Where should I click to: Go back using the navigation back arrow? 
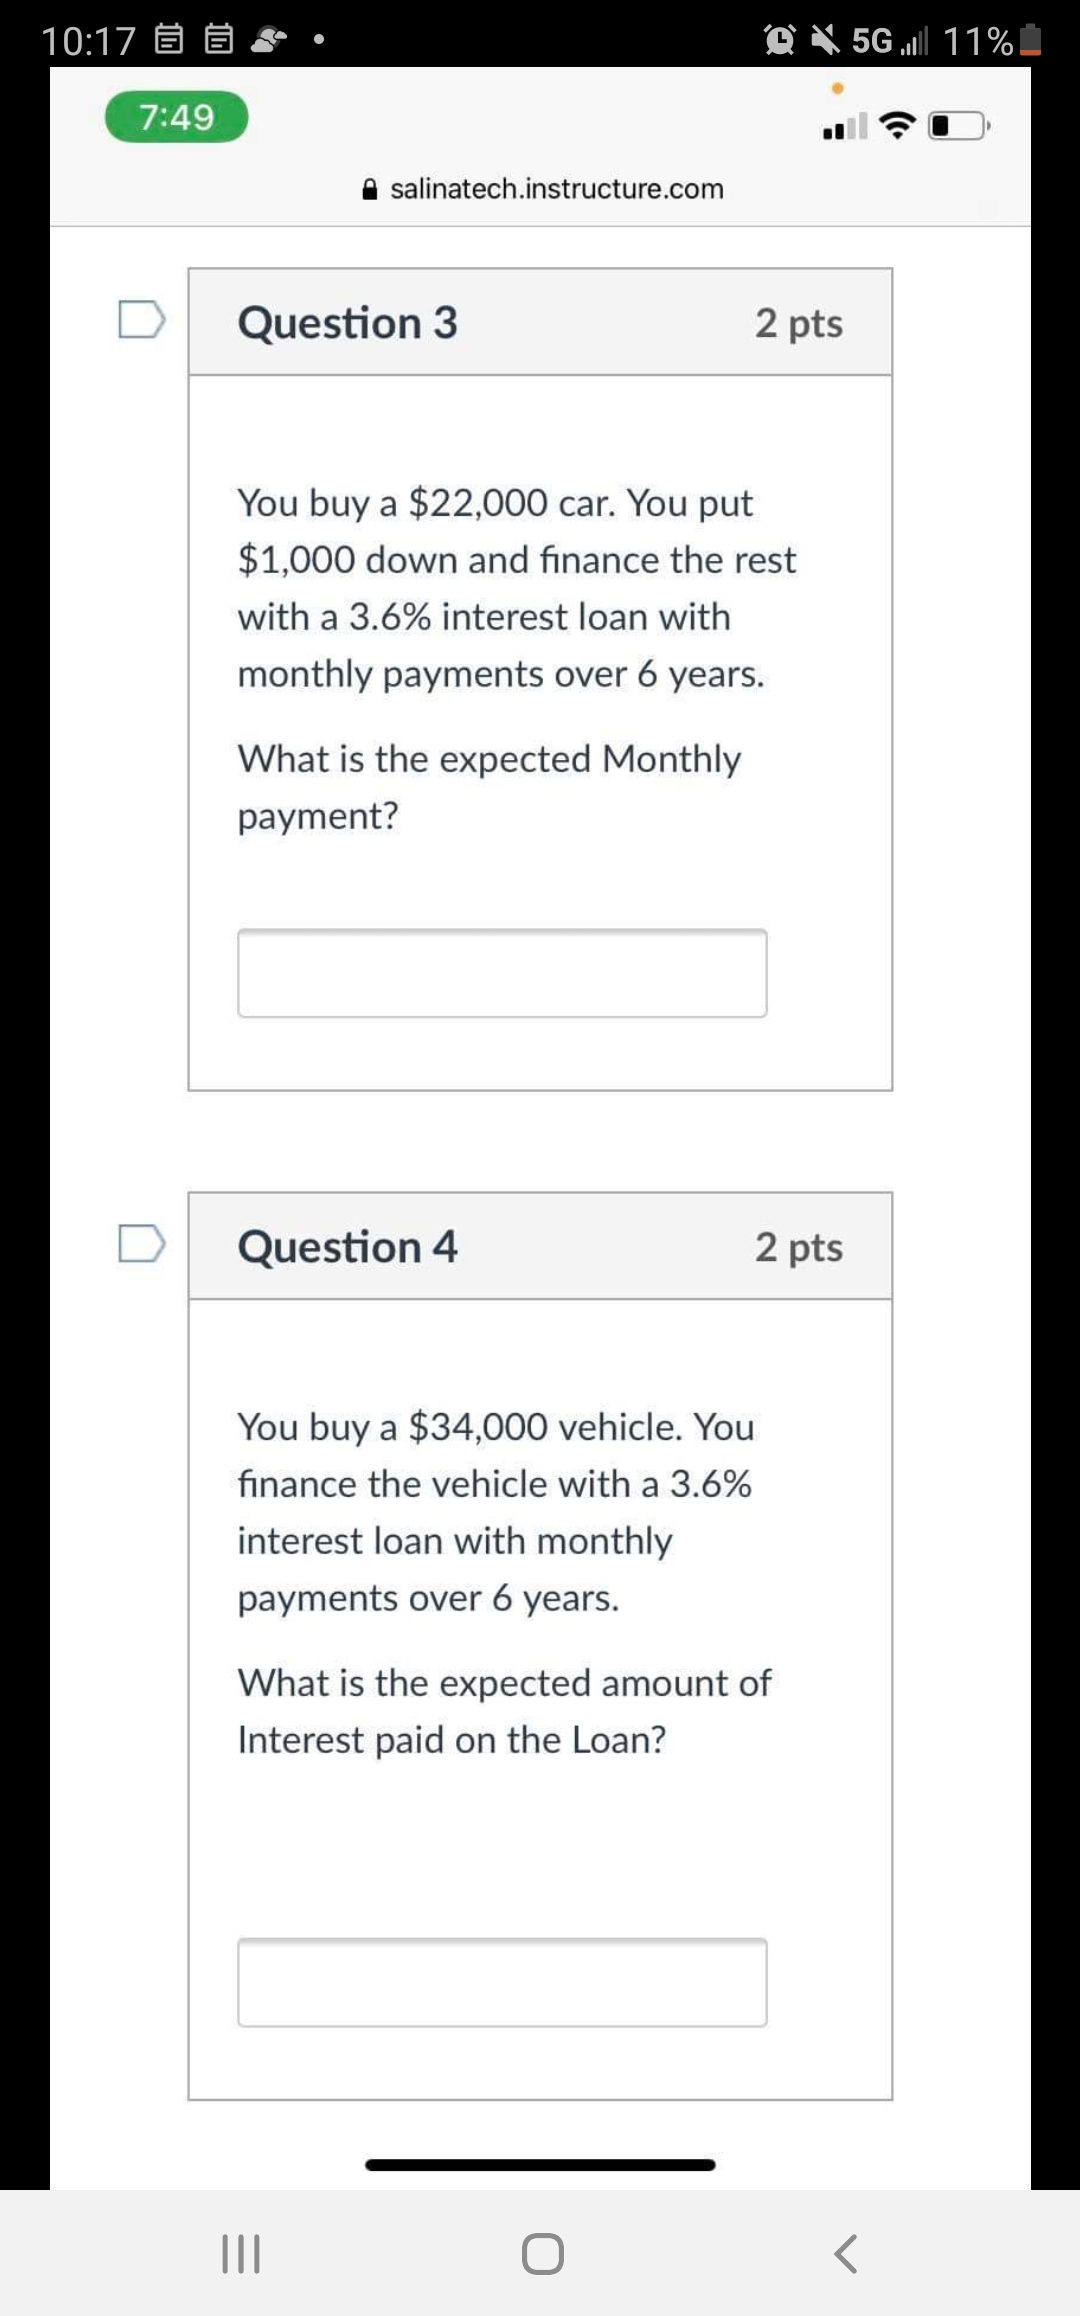845,2254
